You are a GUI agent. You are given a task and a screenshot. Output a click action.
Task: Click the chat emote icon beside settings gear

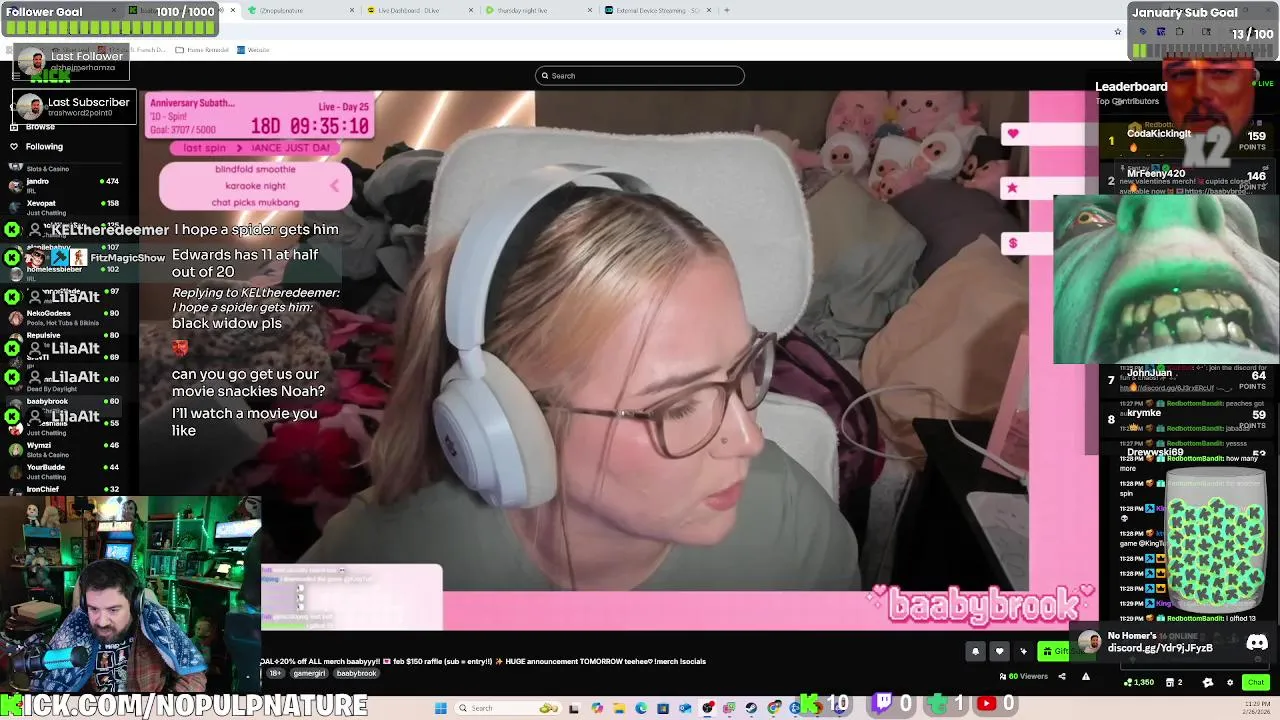coord(1207,683)
